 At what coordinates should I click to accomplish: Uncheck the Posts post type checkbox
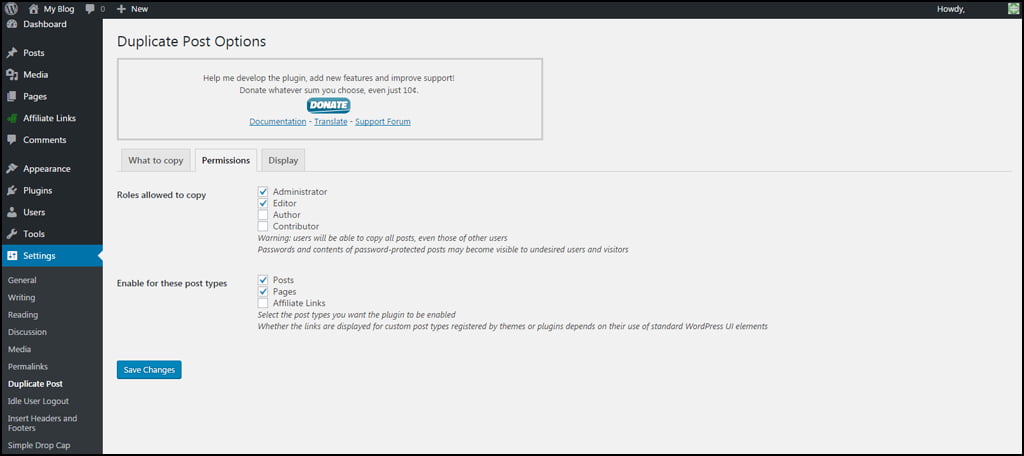tap(263, 280)
